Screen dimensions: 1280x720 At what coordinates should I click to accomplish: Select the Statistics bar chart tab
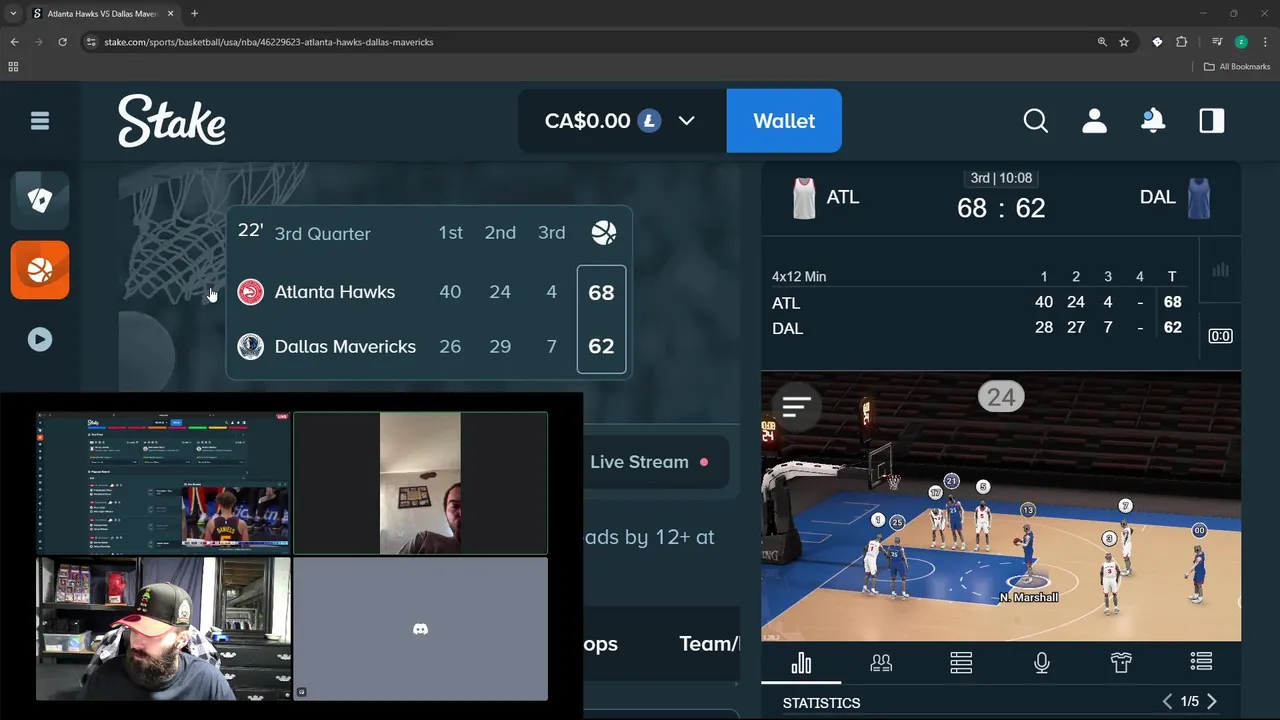click(801, 663)
